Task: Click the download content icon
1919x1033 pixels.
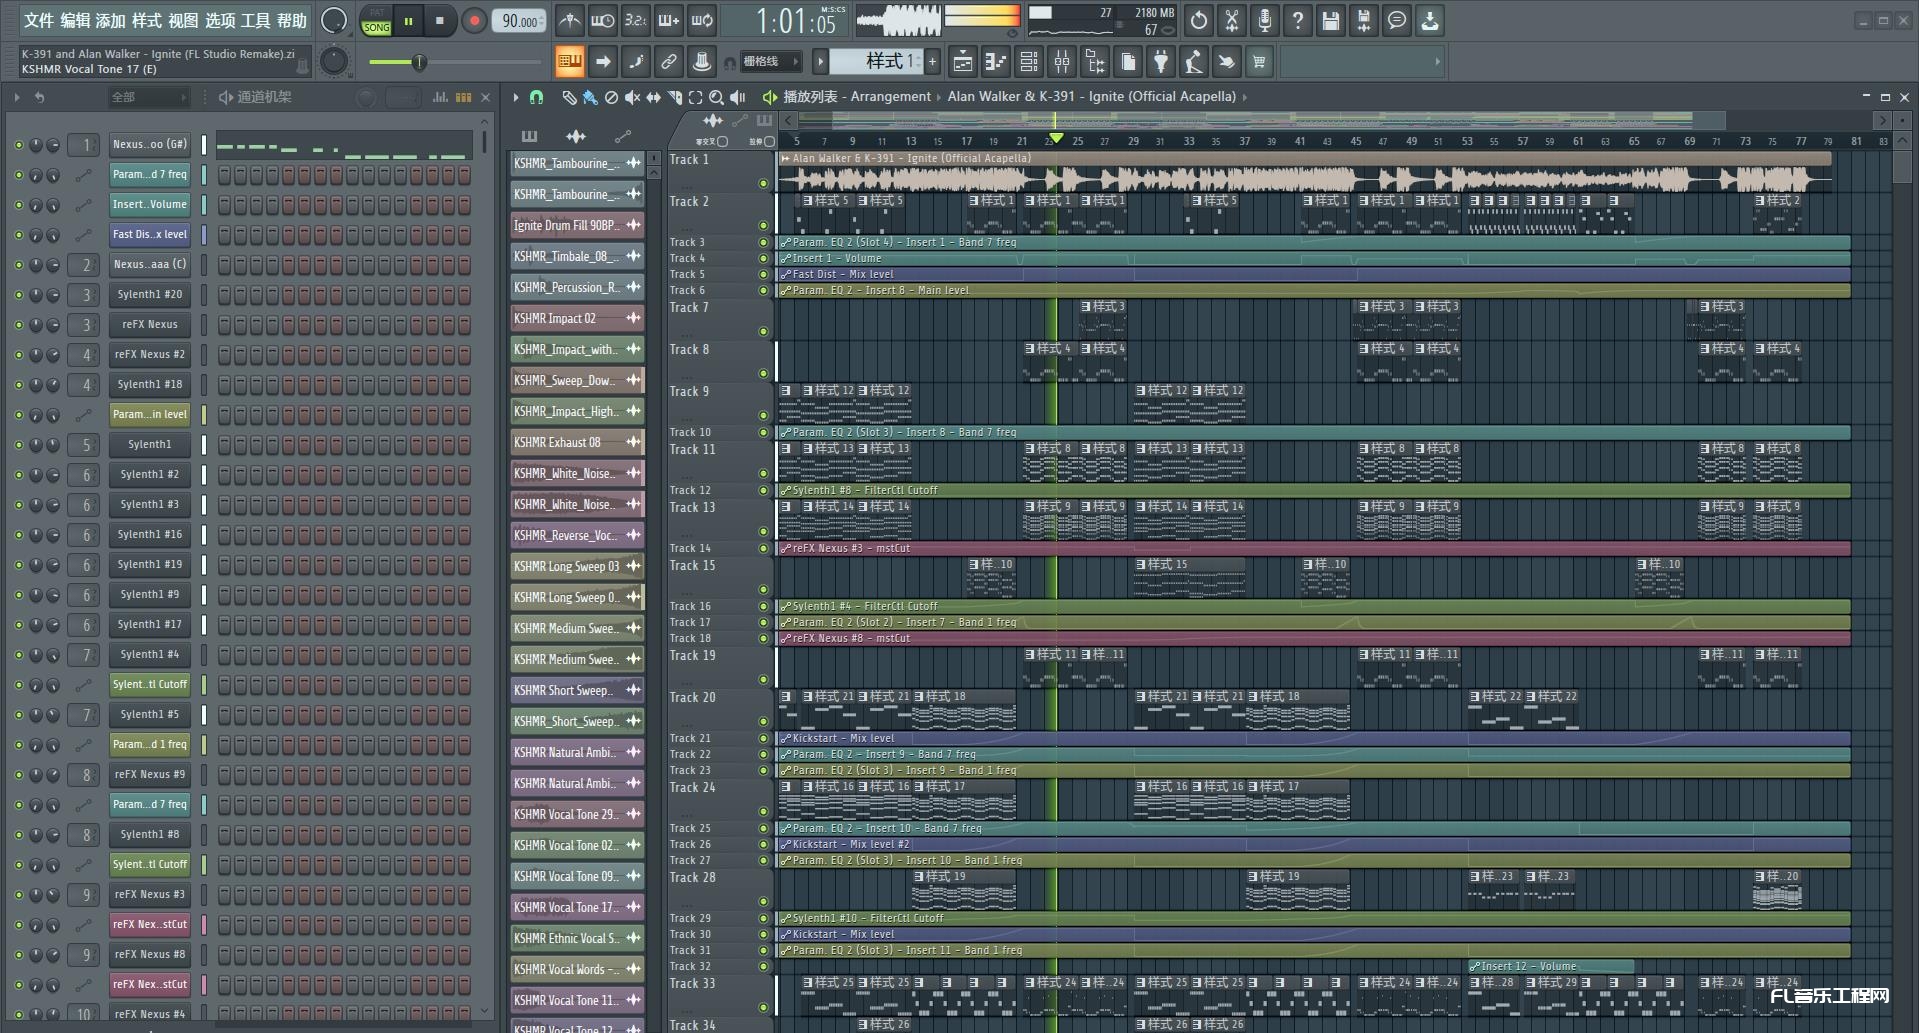Action: pos(1430,20)
